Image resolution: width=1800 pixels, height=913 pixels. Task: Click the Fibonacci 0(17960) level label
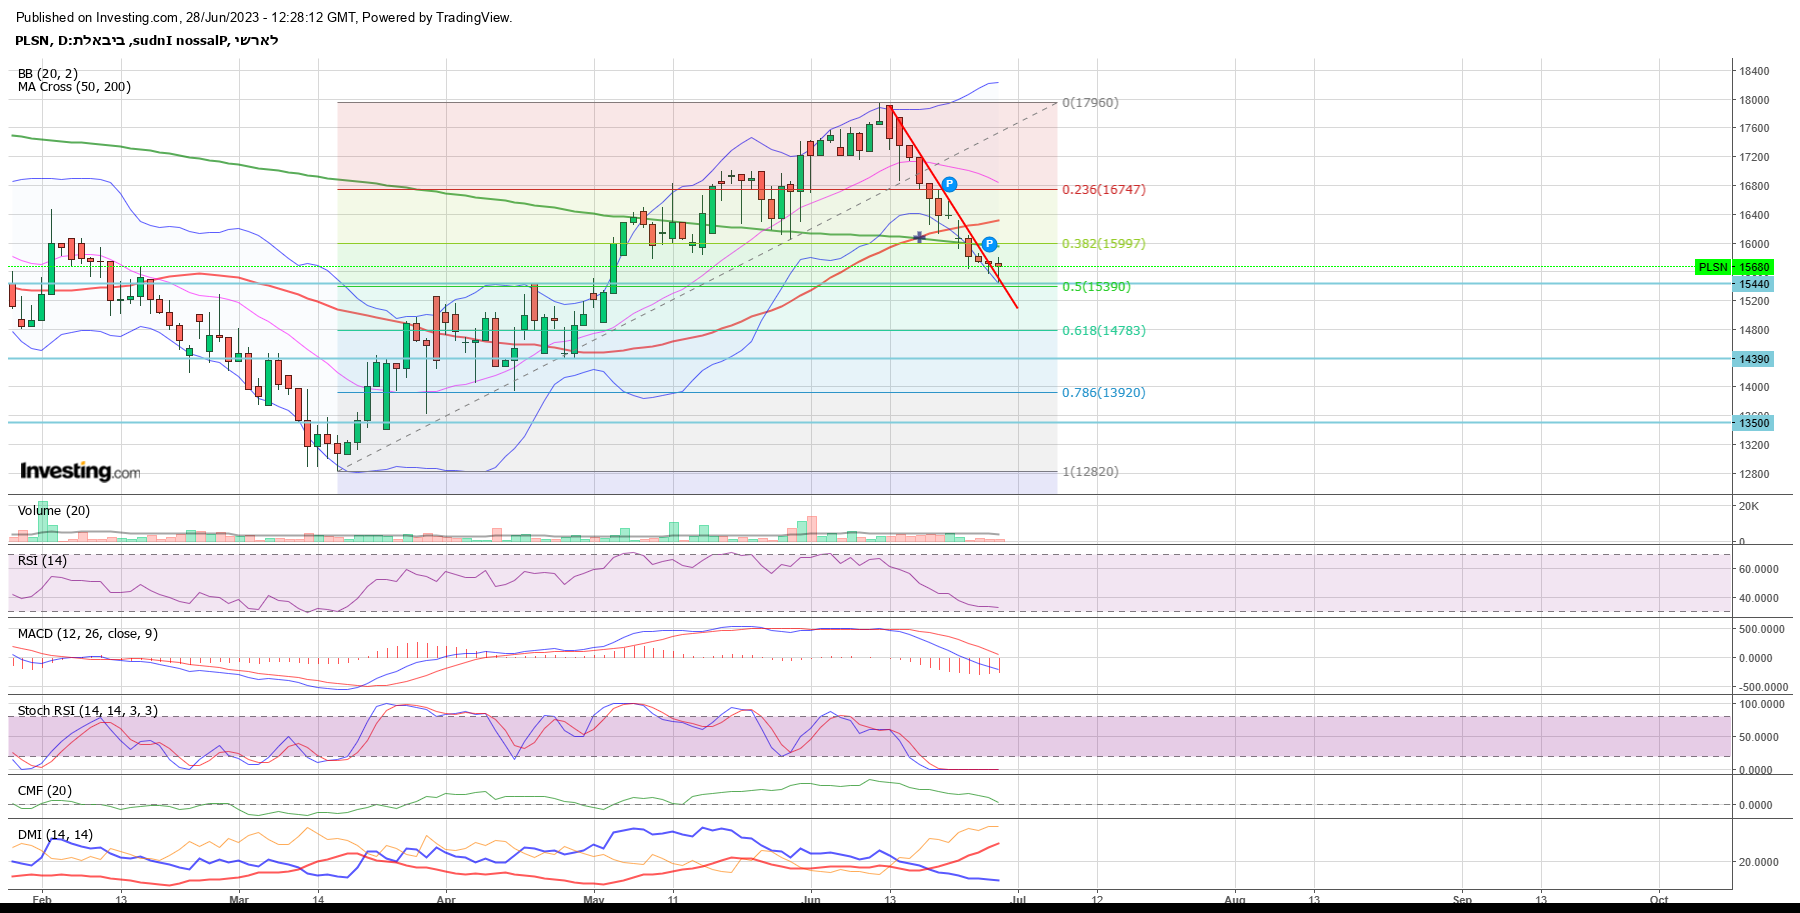tap(1090, 103)
